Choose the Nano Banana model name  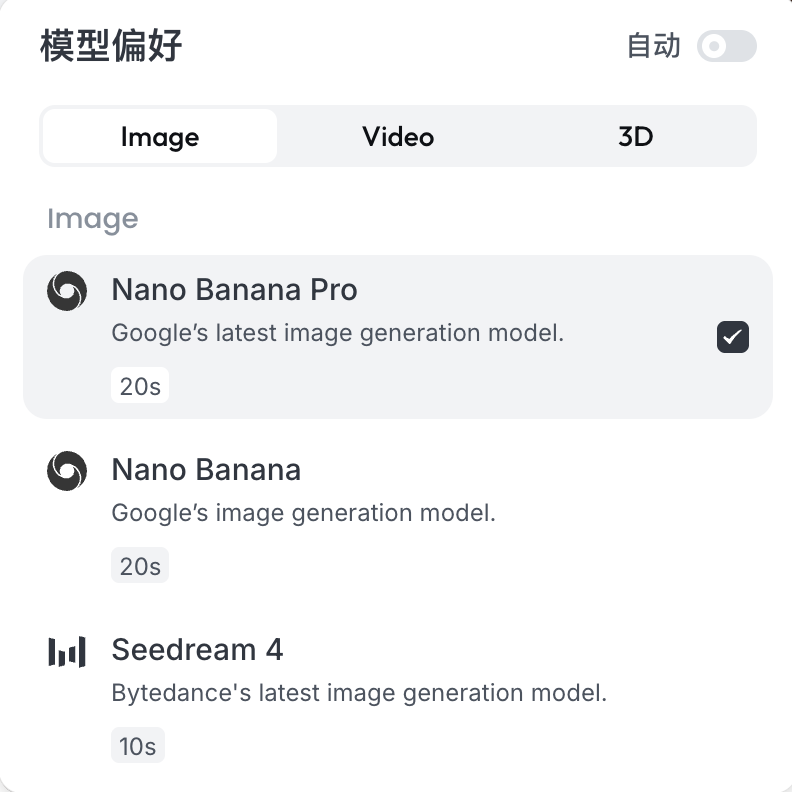(206, 470)
